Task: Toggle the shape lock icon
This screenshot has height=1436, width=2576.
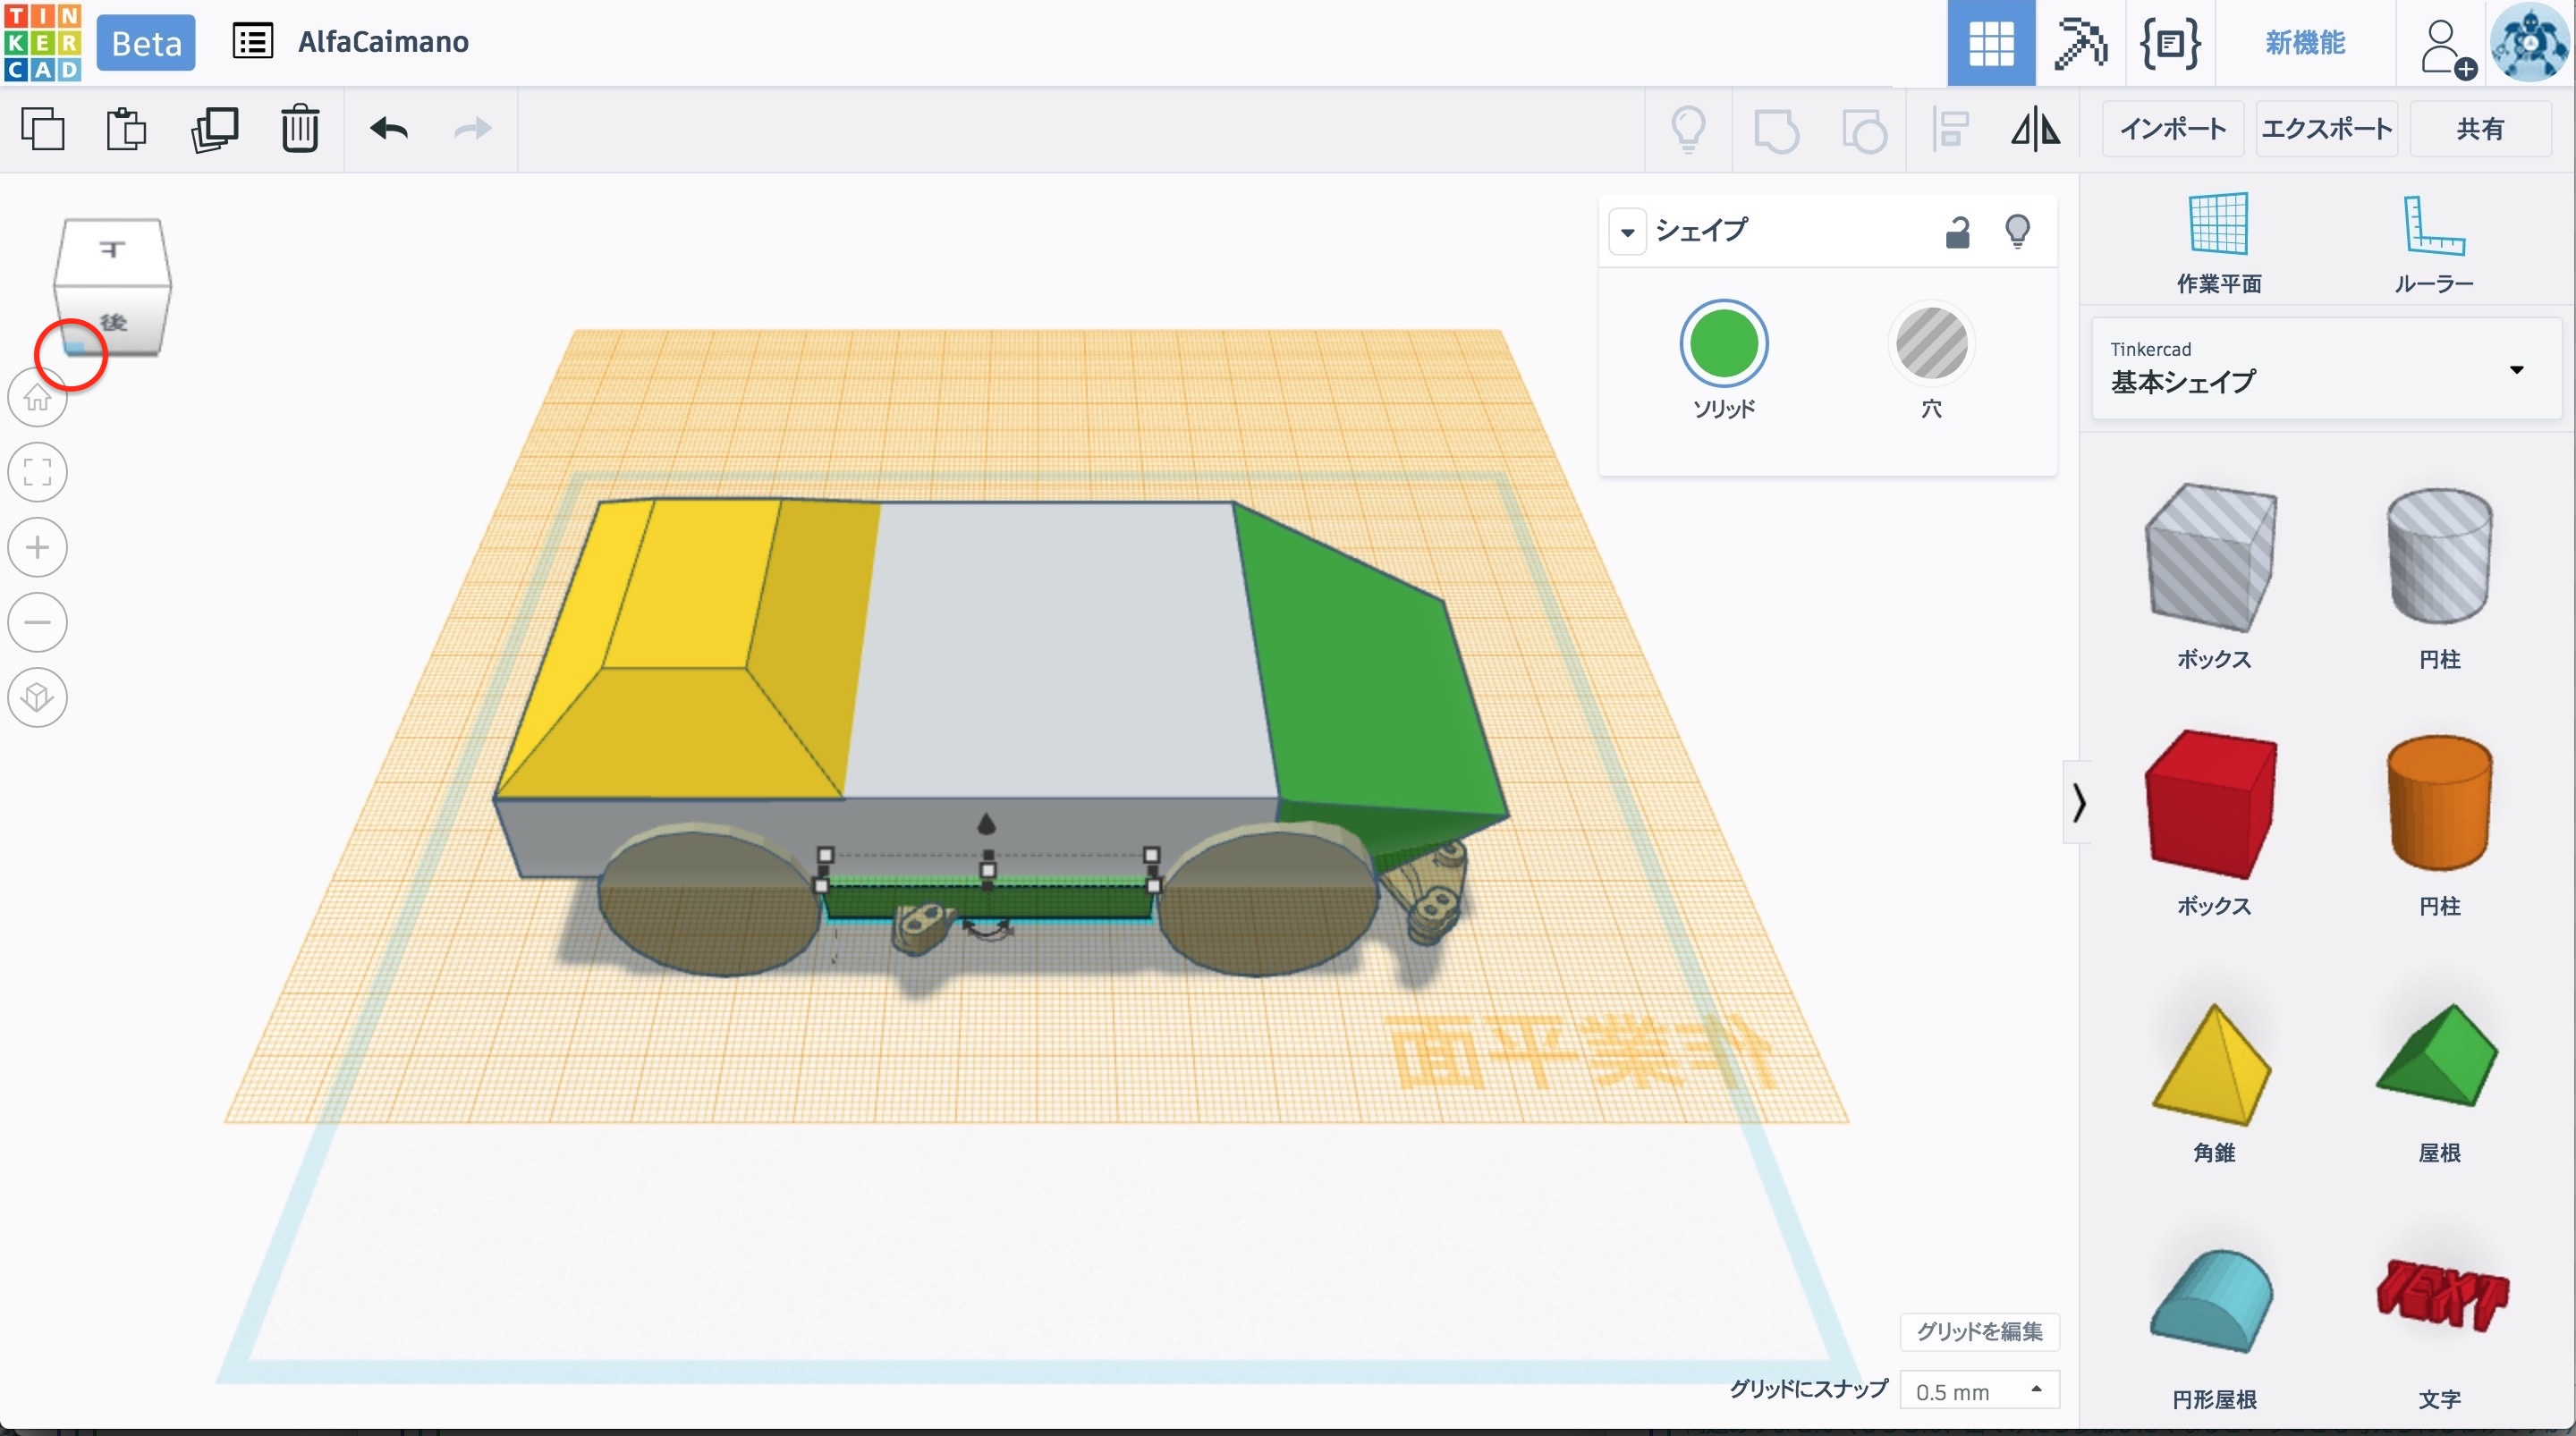Action: point(1957,232)
